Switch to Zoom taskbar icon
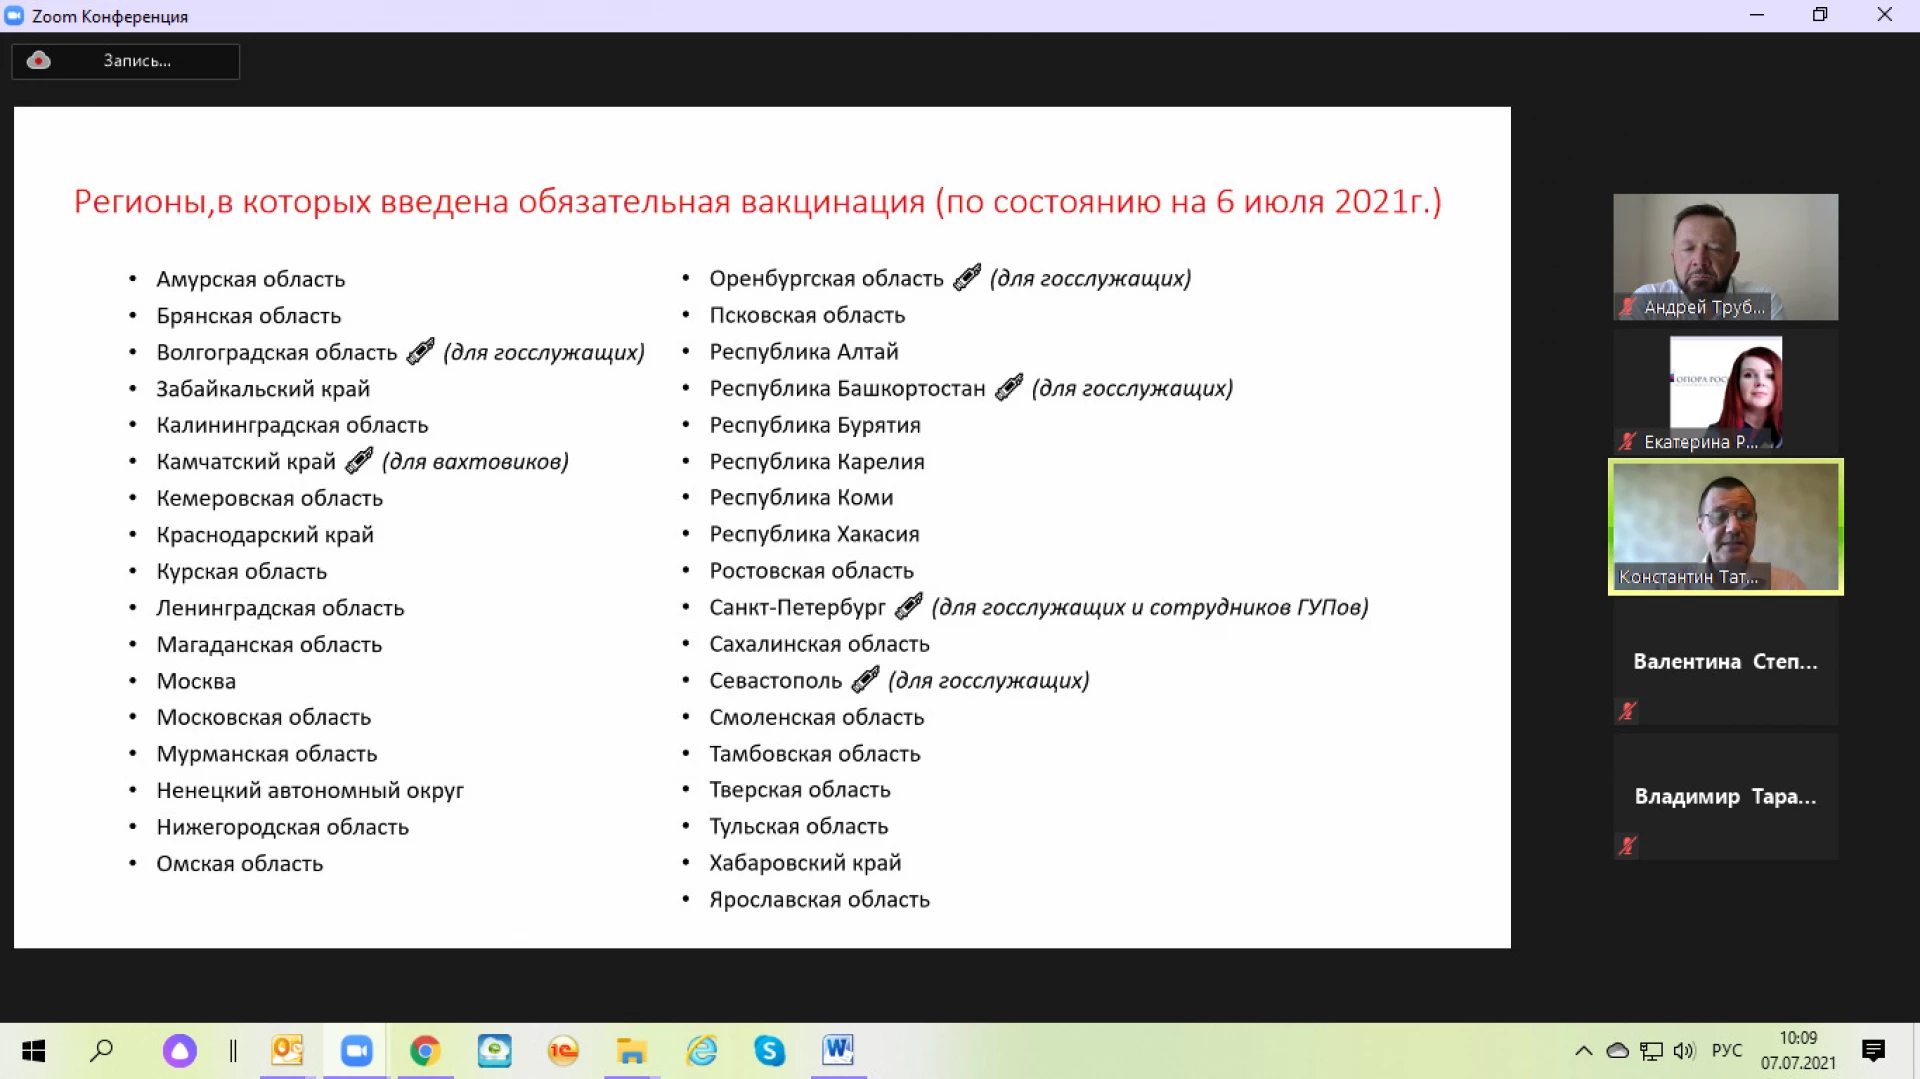This screenshot has width=1920, height=1079. (x=356, y=1050)
